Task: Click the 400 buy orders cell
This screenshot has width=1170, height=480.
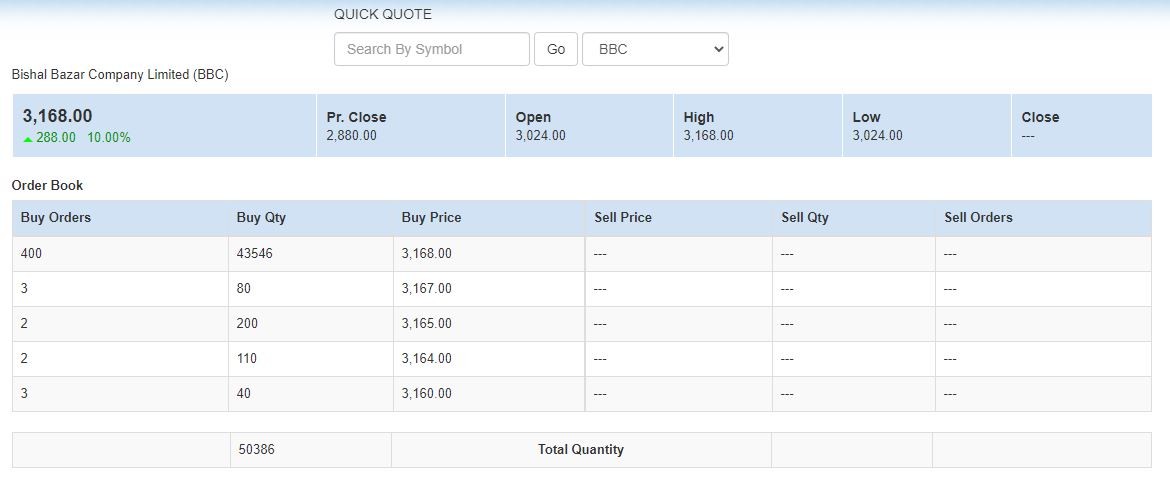Action: 120,254
